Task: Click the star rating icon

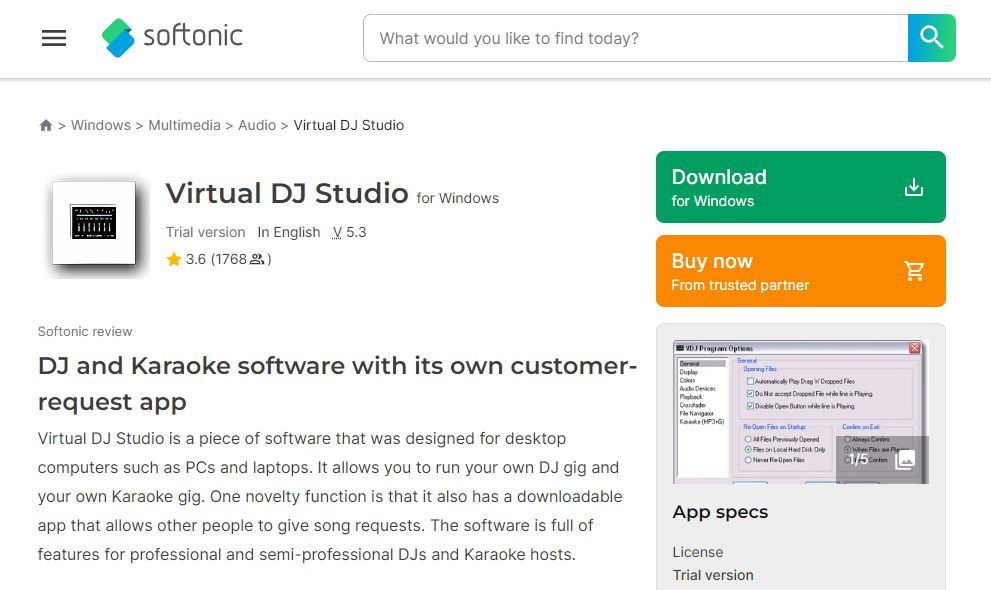Action: [174, 259]
